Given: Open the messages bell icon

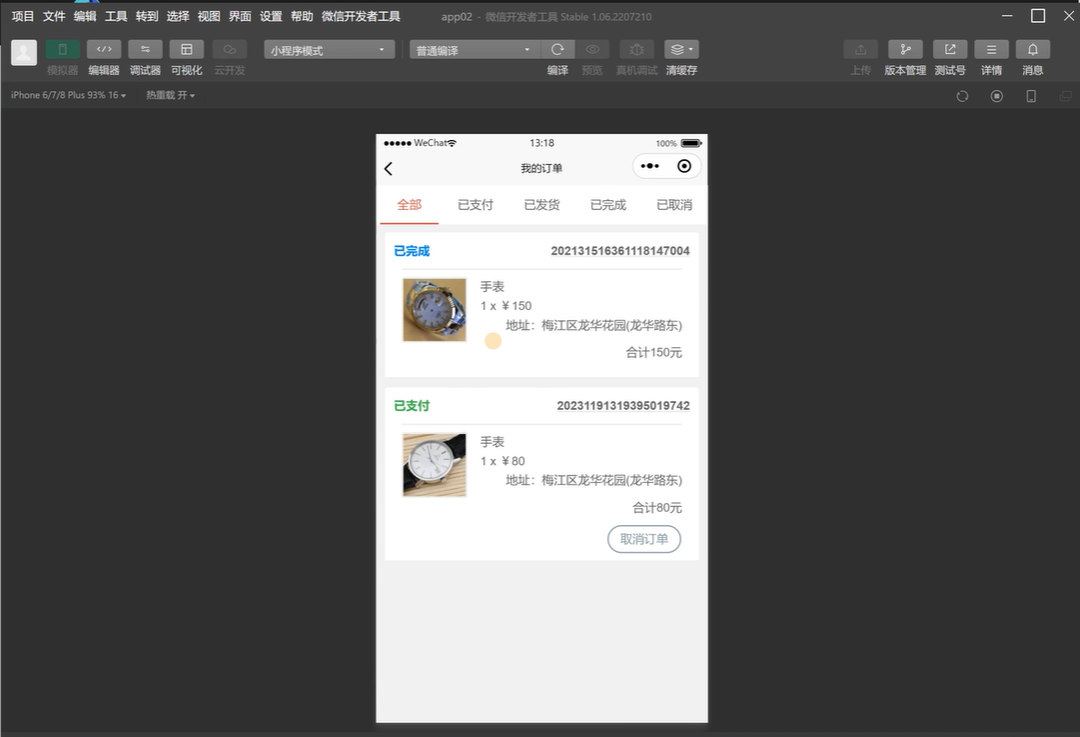Looking at the screenshot, I should [x=1032, y=50].
